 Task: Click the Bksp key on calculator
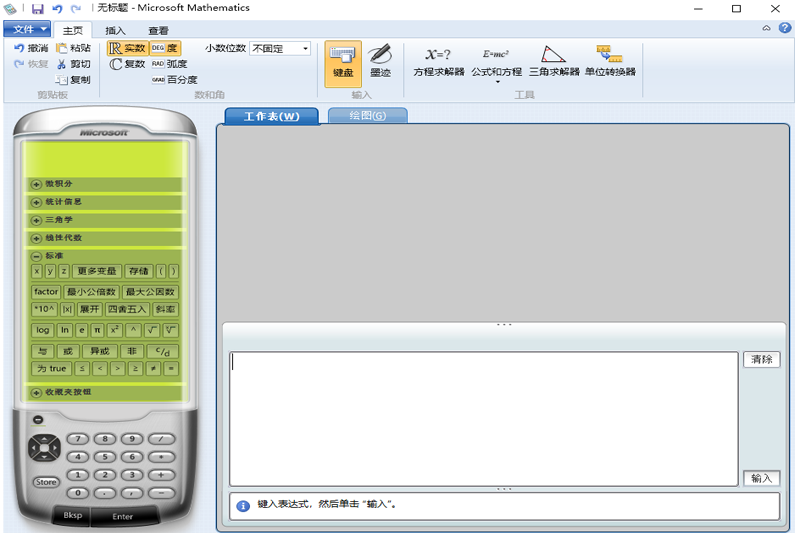(x=72, y=515)
